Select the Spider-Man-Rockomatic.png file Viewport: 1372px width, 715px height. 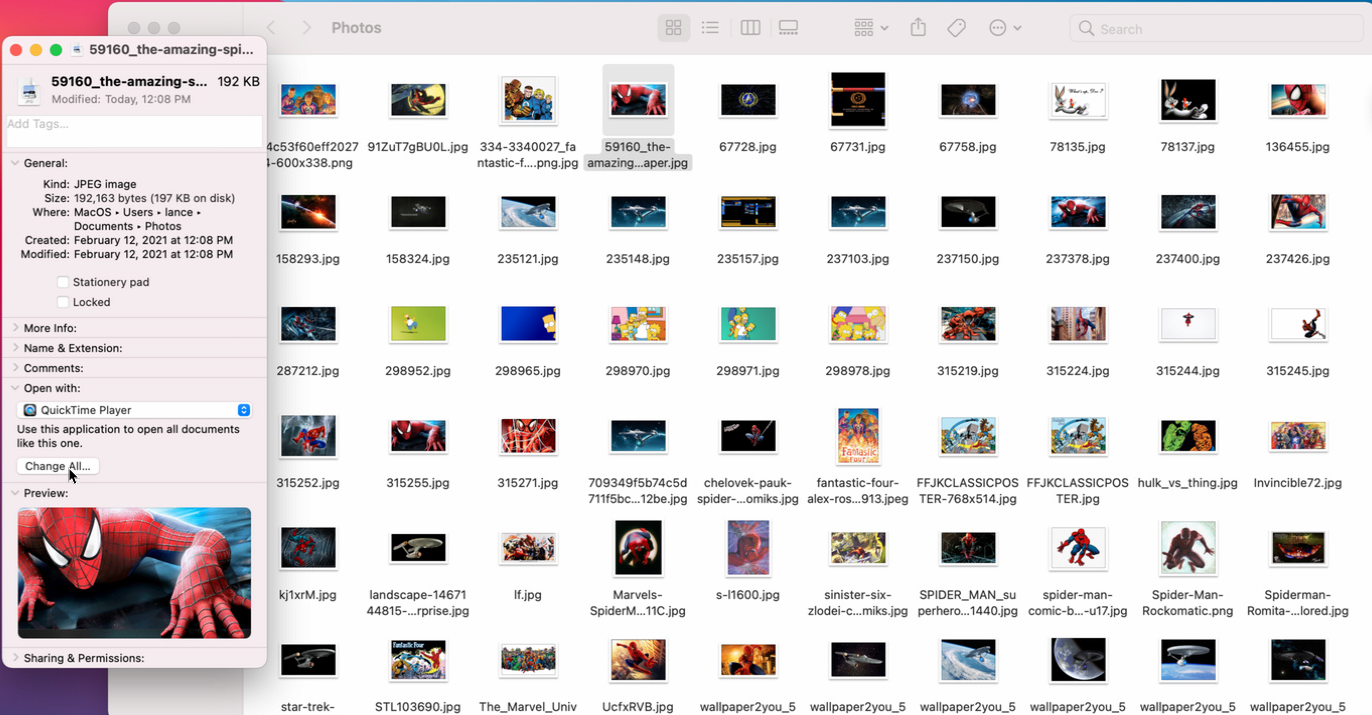coord(1188,548)
